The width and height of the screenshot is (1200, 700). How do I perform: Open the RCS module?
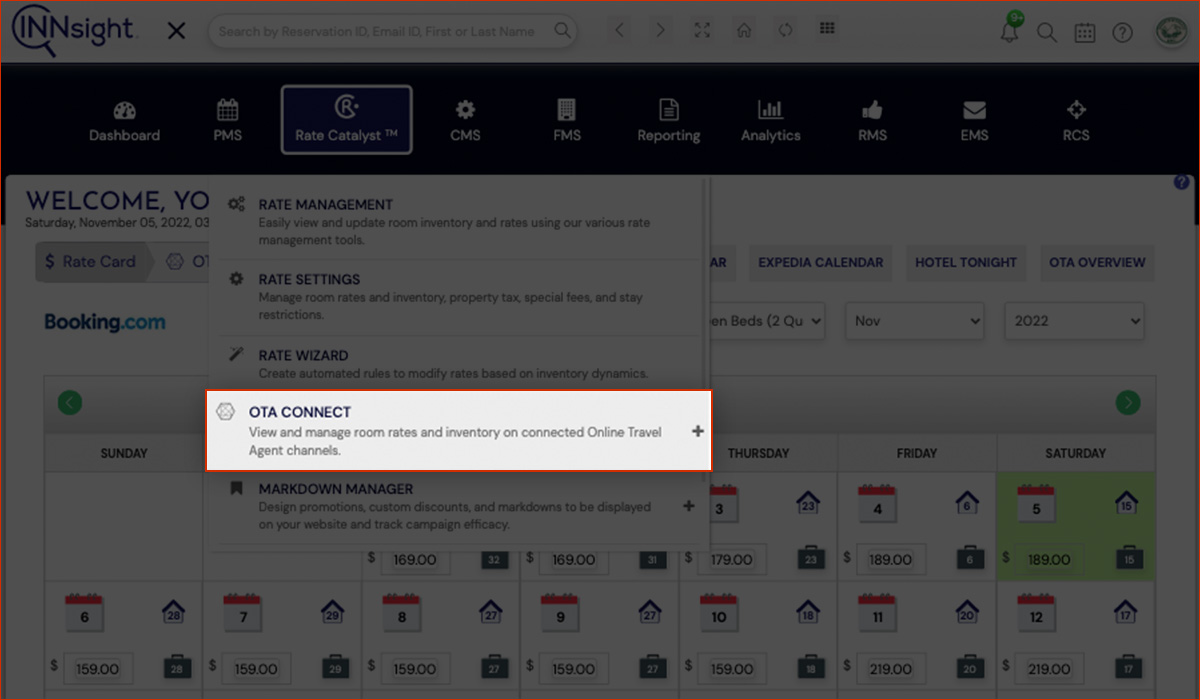tap(1076, 121)
